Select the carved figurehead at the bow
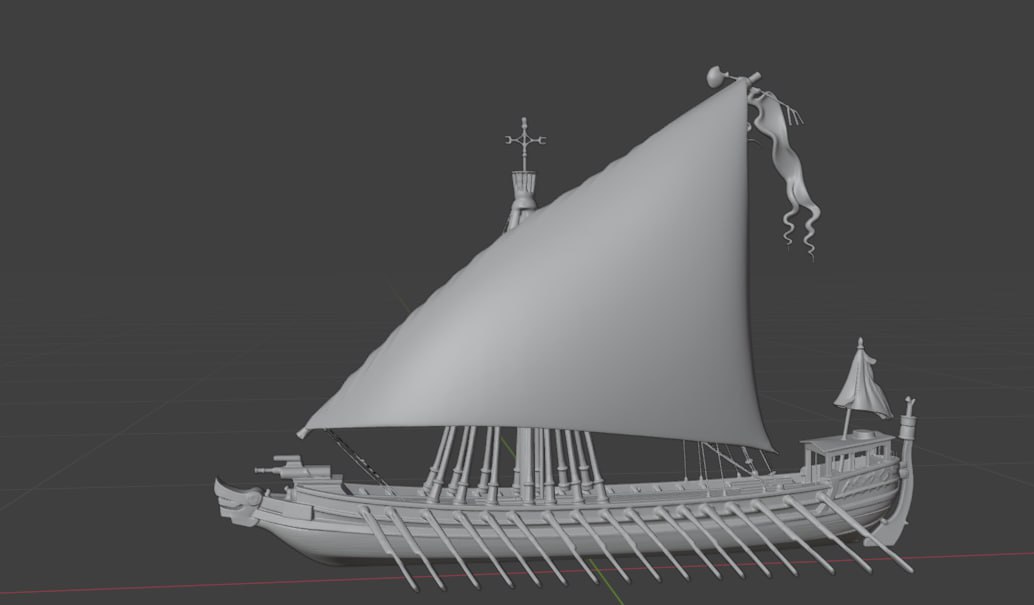1034x605 pixels. pos(235,502)
